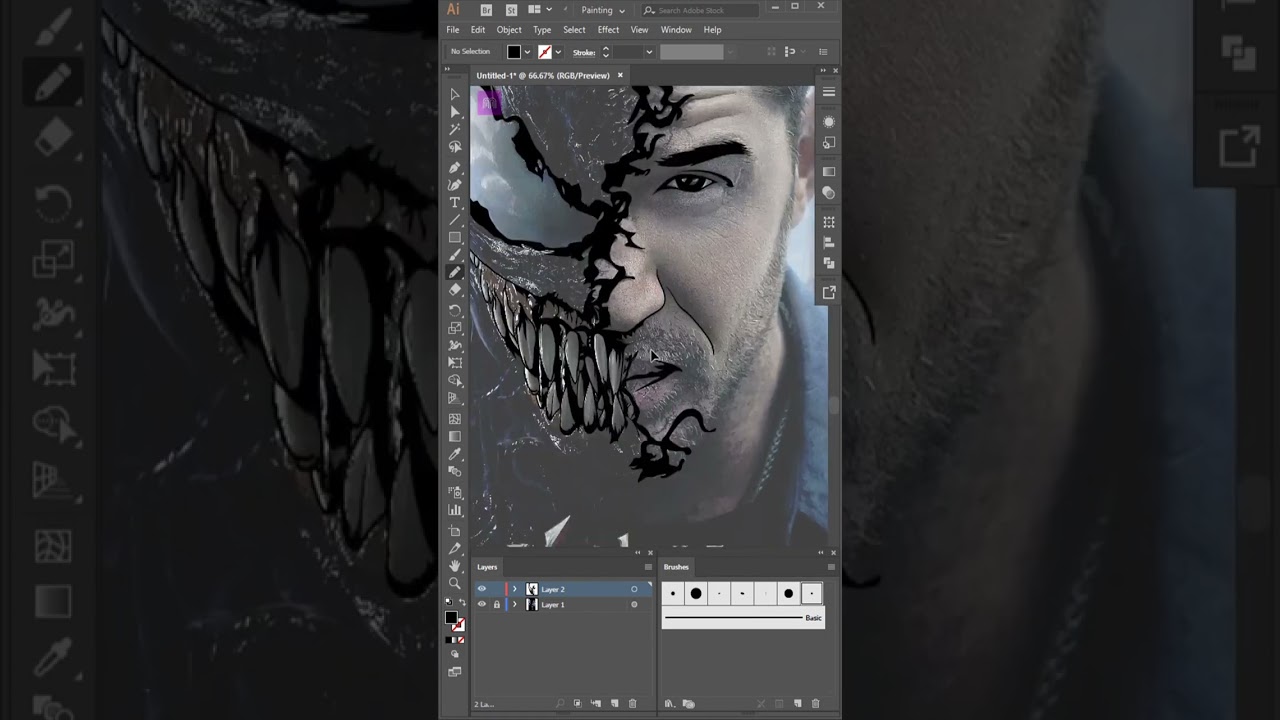Select the Artboard tool
The width and height of the screenshot is (1280, 720).
(455, 530)
